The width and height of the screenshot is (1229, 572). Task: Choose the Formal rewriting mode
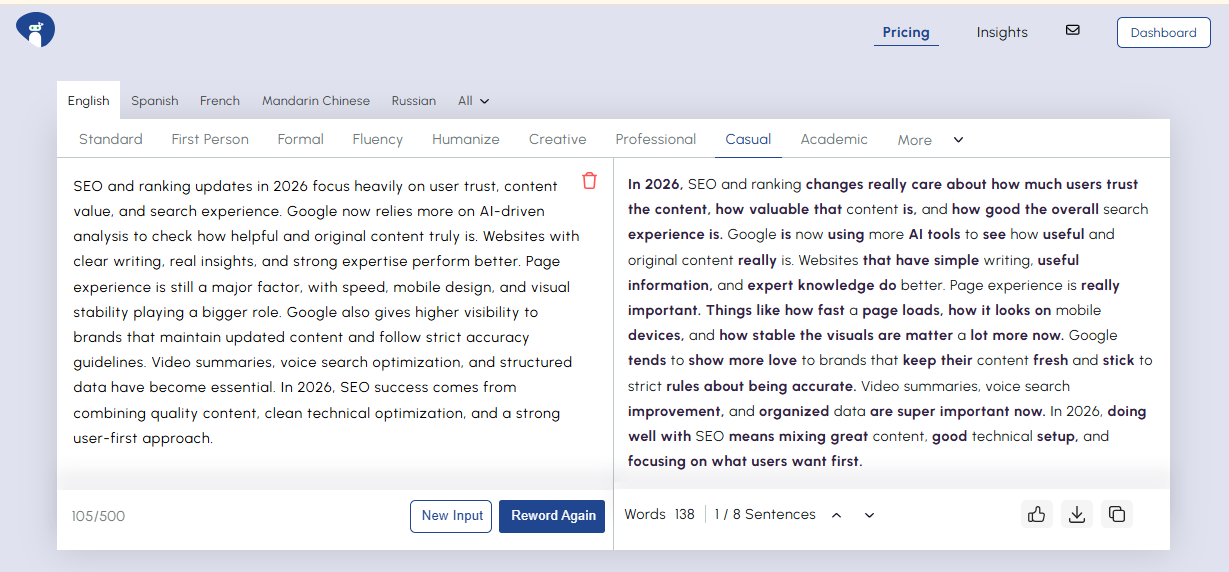tap(301, 139)
